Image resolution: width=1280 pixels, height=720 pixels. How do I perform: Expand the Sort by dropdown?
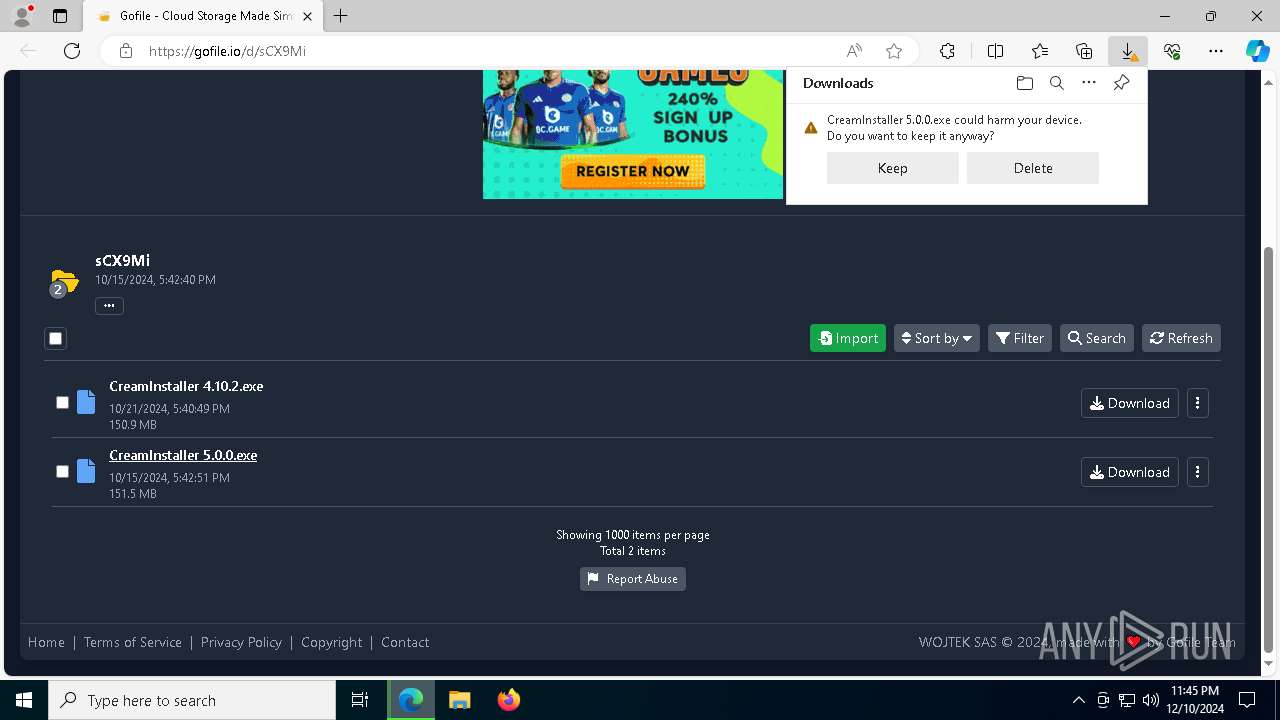pos(936,338)
